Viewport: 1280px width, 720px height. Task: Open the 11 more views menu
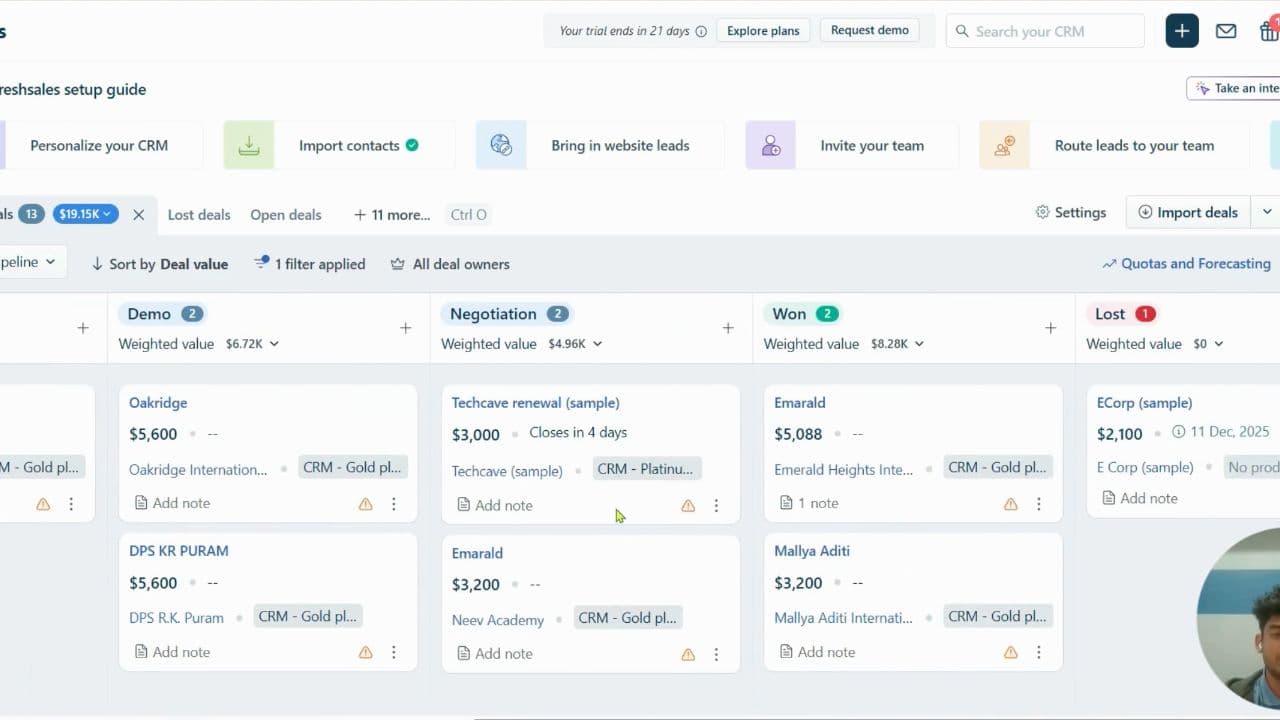[x=389, y=214]
